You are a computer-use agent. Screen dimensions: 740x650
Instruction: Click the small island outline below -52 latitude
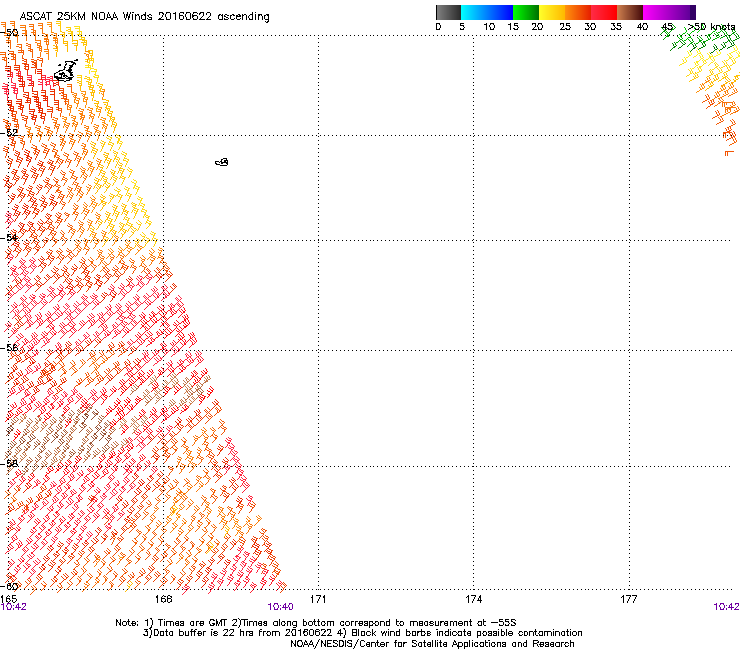[222, 162]
